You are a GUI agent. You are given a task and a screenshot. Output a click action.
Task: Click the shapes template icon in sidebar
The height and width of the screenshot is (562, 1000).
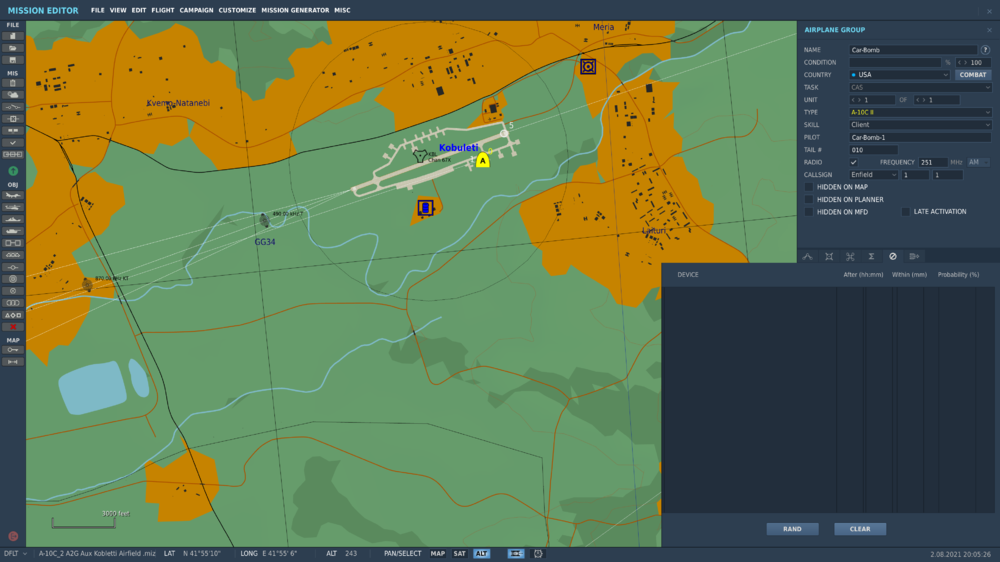point(12,315)
